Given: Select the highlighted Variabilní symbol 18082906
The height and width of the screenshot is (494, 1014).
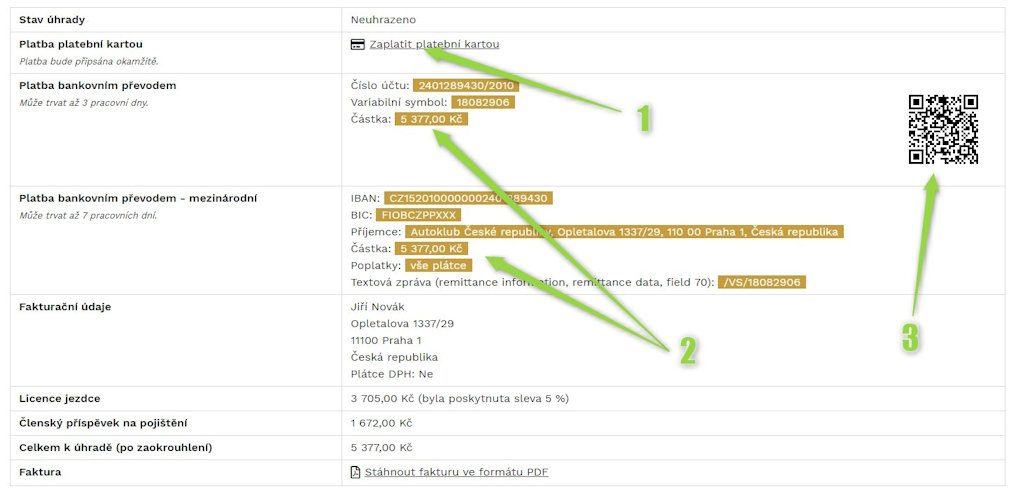Looking at the screenshot, I should [x=483, y=102].
